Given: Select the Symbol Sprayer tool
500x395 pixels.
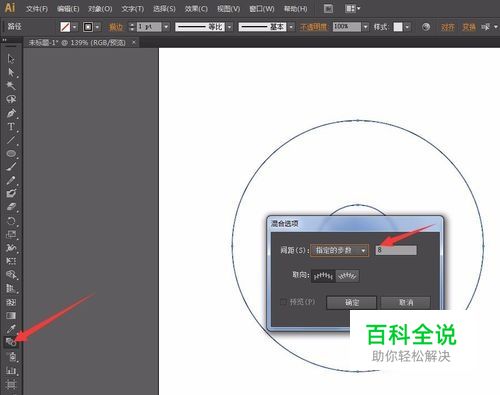Looking at the screenshot, I should (11, 357).
